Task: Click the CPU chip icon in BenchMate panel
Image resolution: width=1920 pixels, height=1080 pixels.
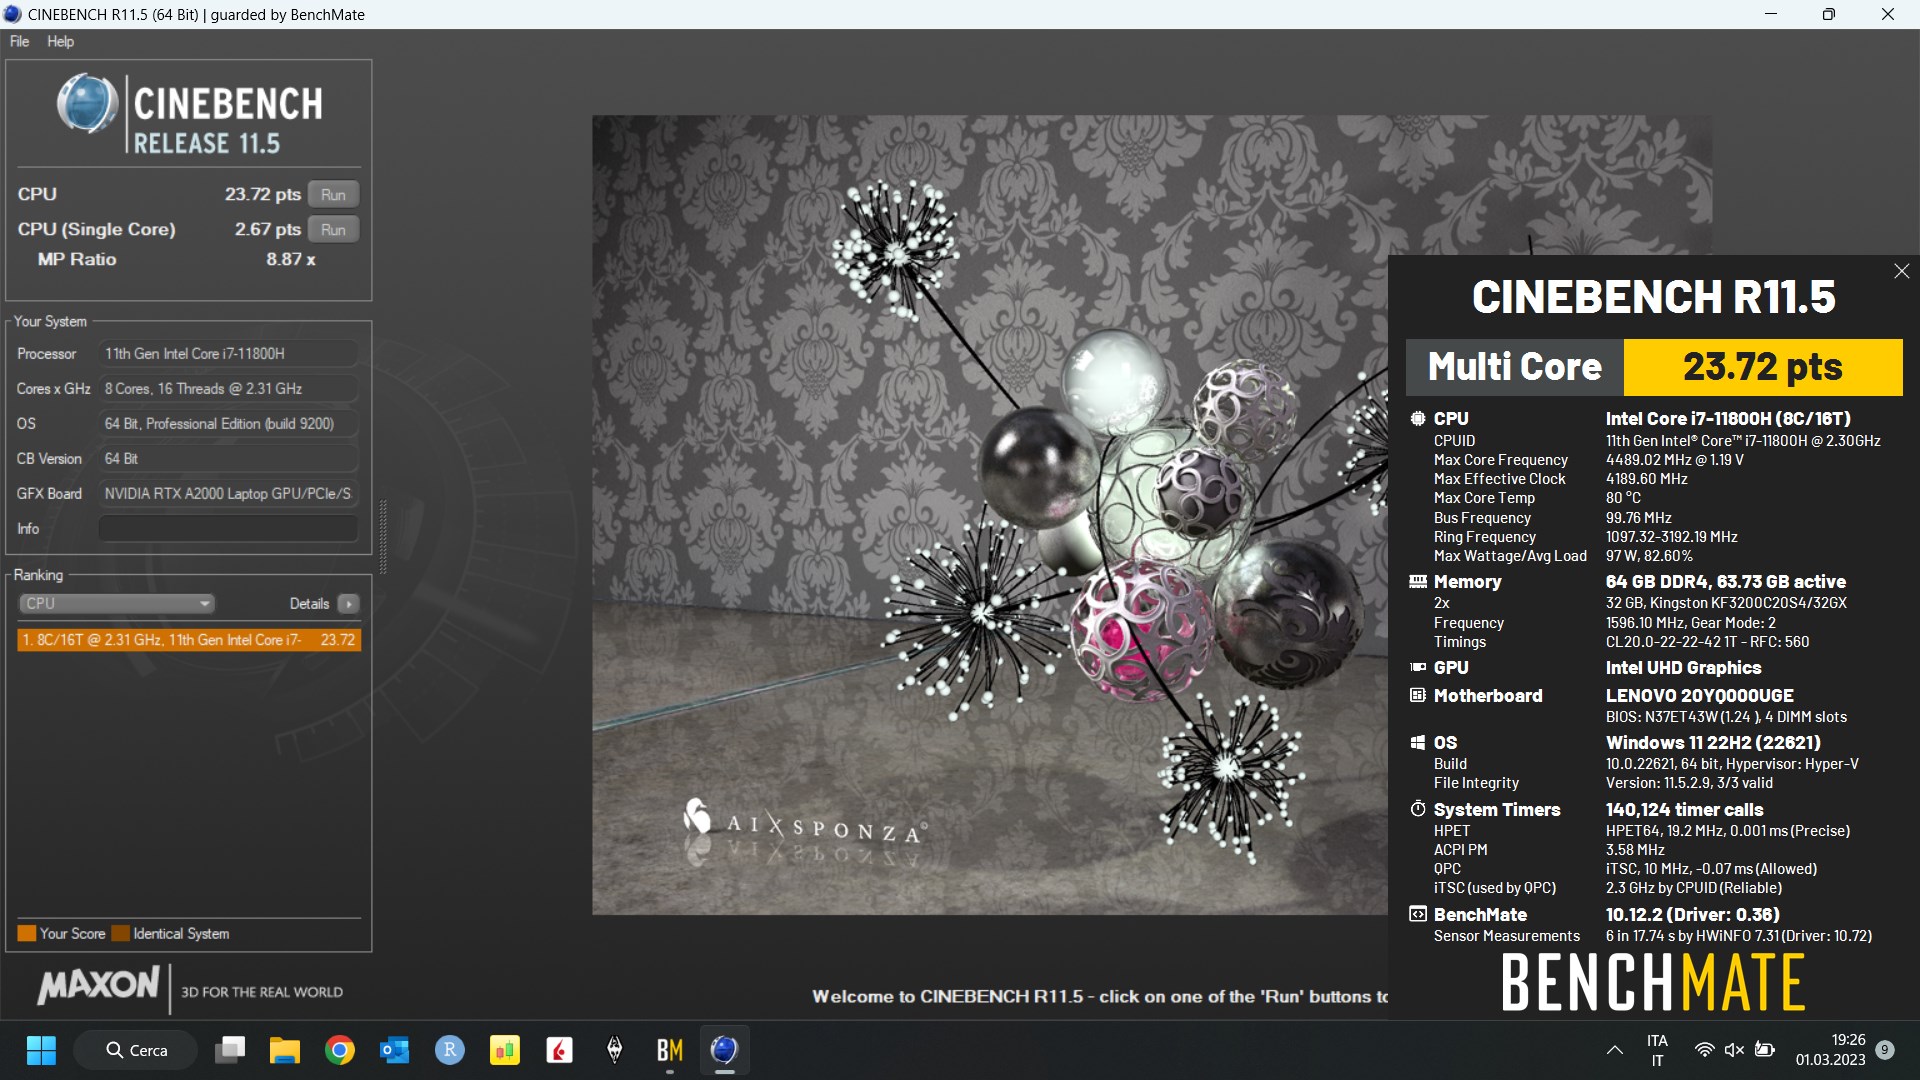Action: coord(1417,418)
